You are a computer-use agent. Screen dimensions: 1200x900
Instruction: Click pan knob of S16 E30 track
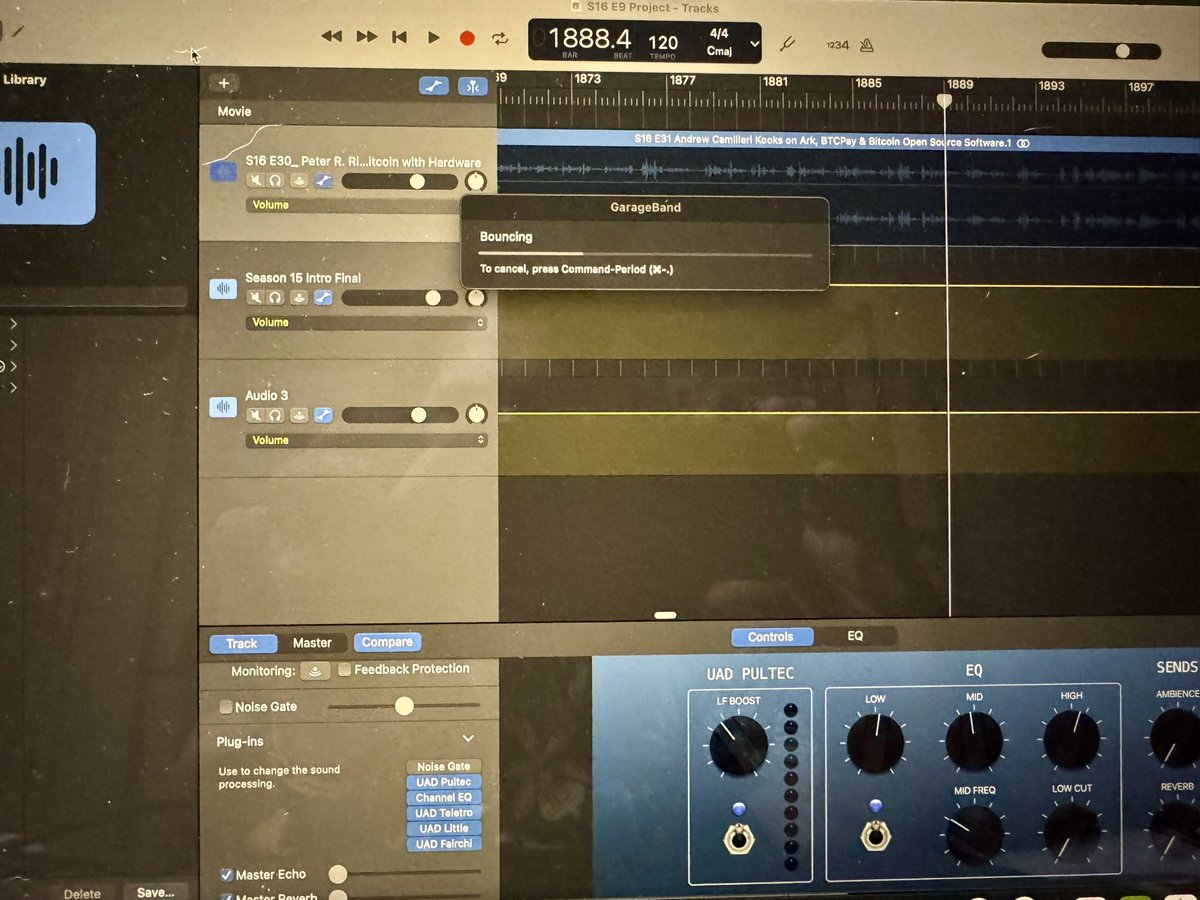(x=476, y=181)
